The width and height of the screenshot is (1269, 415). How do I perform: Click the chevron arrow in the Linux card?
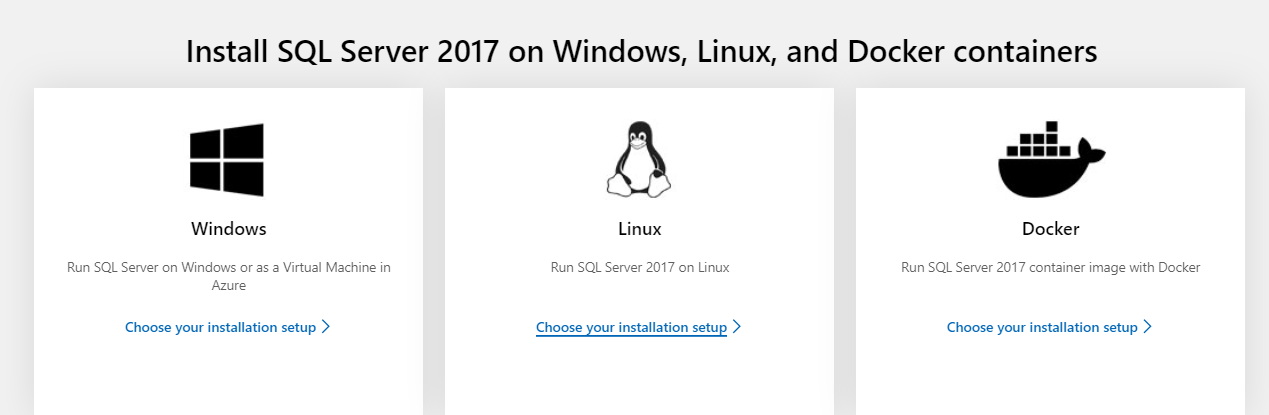[737, 327]
